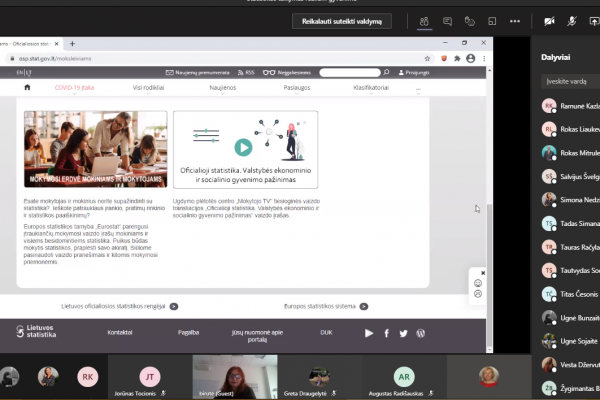600x400 pixels.
Task: Open the Naujienos menu item
Action: tap(223, 88)
